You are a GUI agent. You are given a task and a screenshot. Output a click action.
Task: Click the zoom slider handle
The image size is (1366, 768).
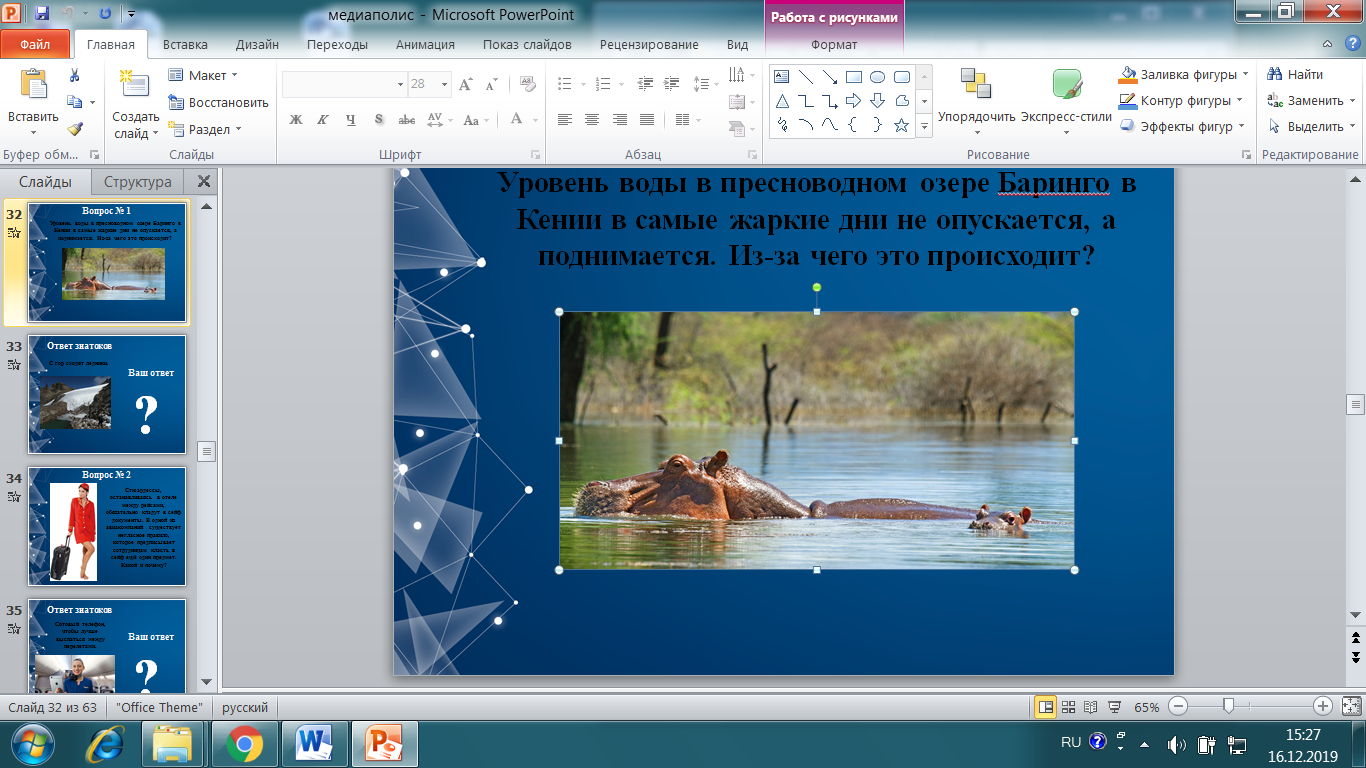1228,707
